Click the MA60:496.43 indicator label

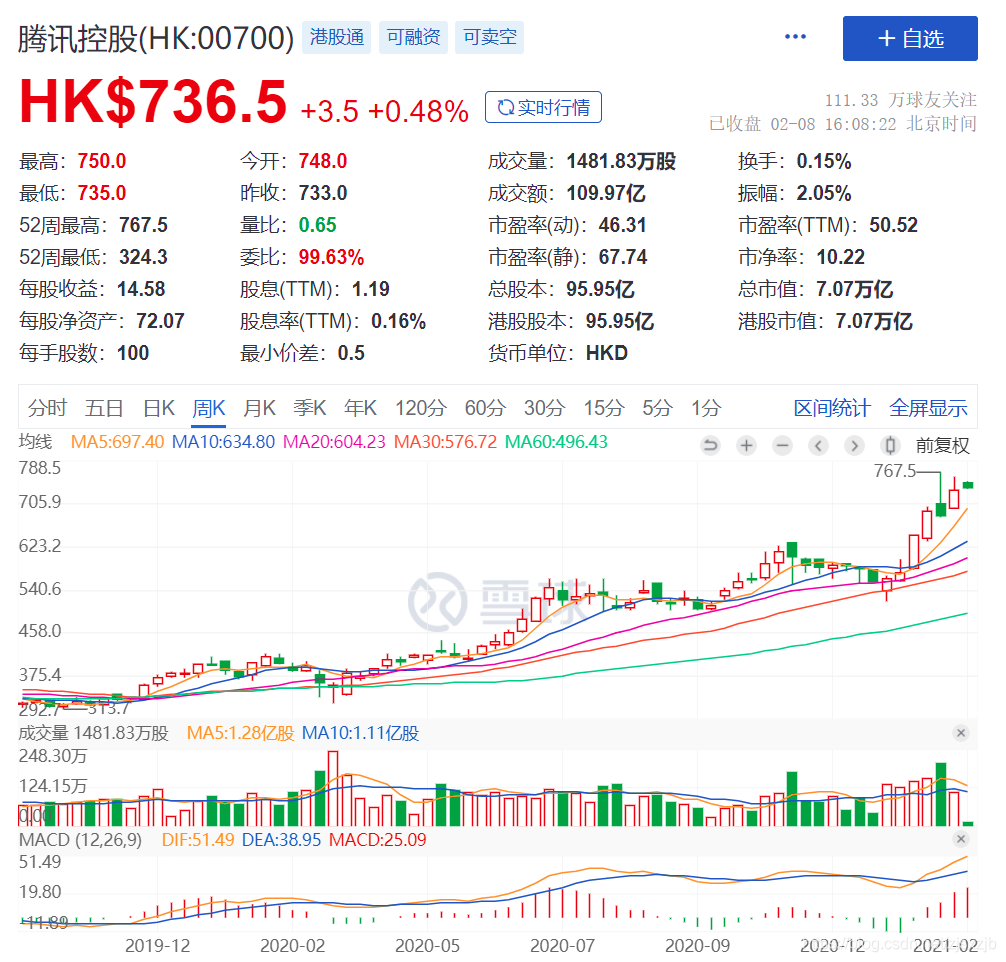(556, 442)
